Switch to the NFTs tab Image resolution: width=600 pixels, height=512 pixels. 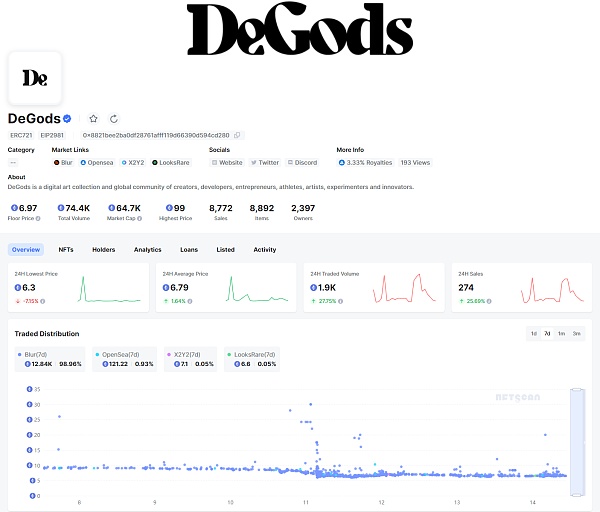point(66,249)
